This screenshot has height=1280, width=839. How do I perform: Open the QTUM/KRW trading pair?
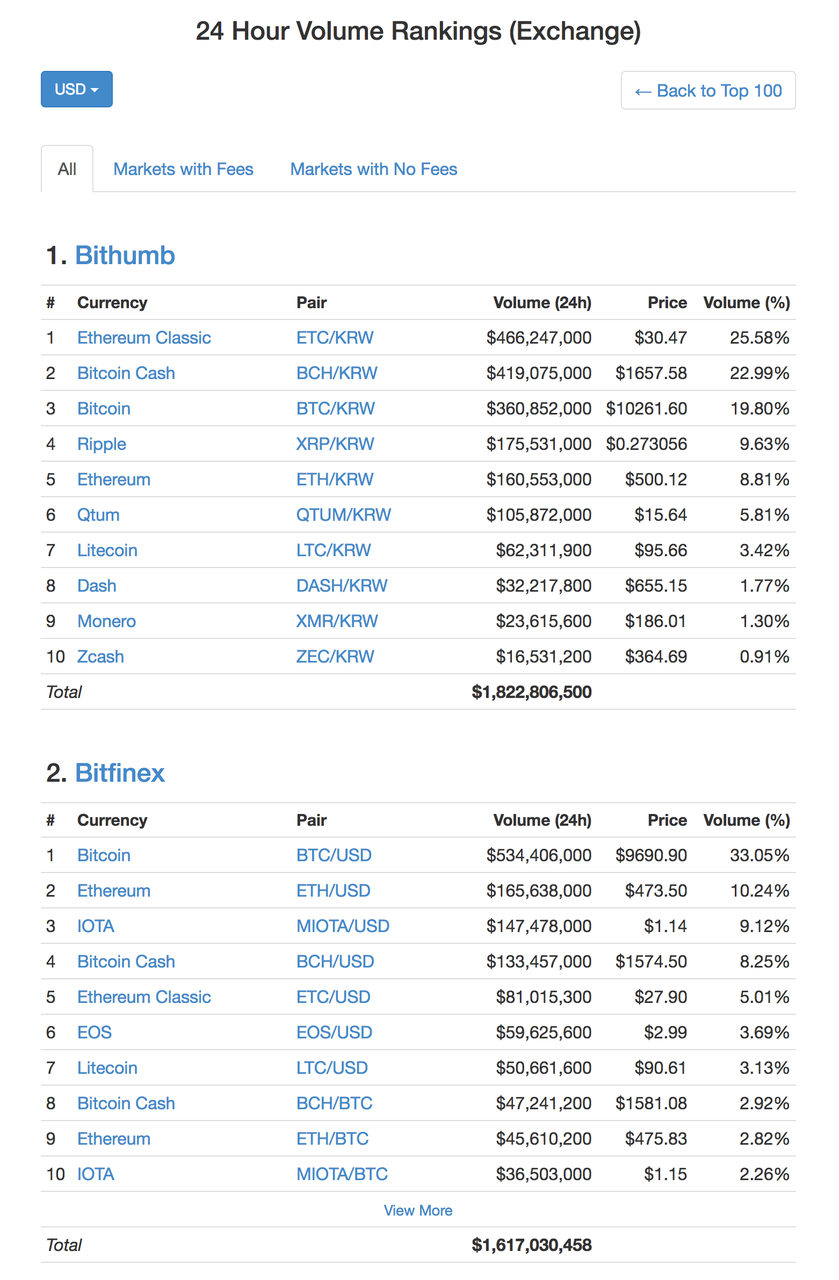[344, 515]
